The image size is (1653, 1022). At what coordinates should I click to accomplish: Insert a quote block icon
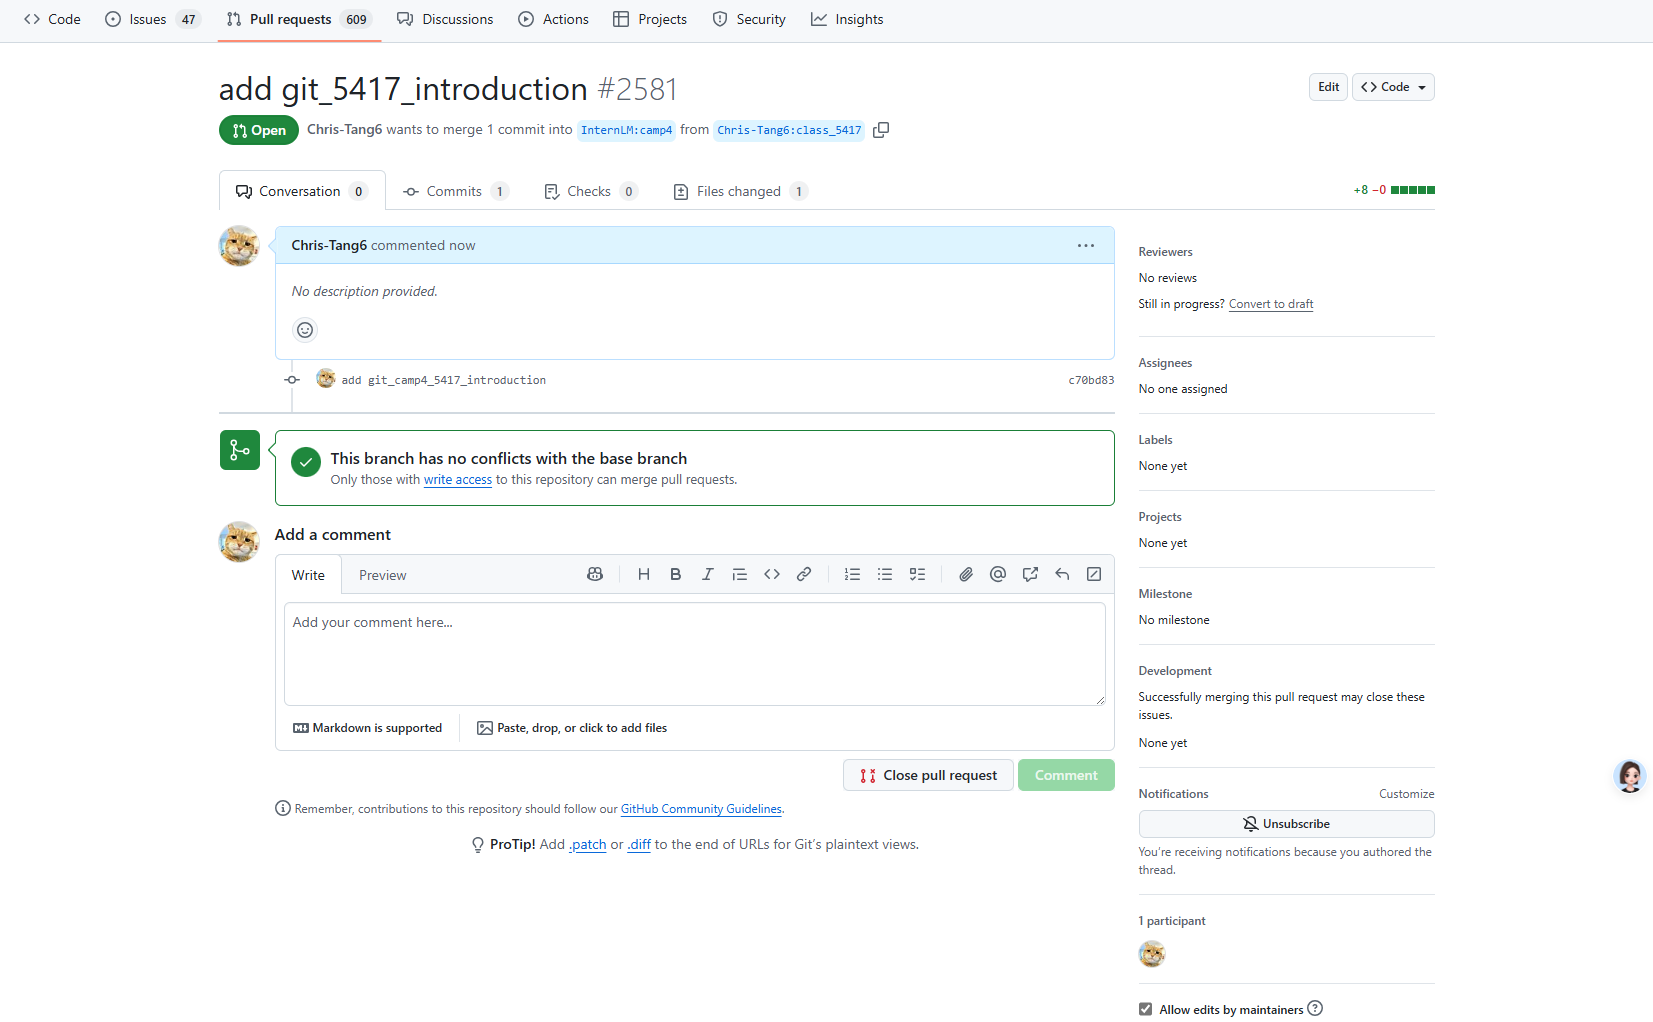[740, 574]
